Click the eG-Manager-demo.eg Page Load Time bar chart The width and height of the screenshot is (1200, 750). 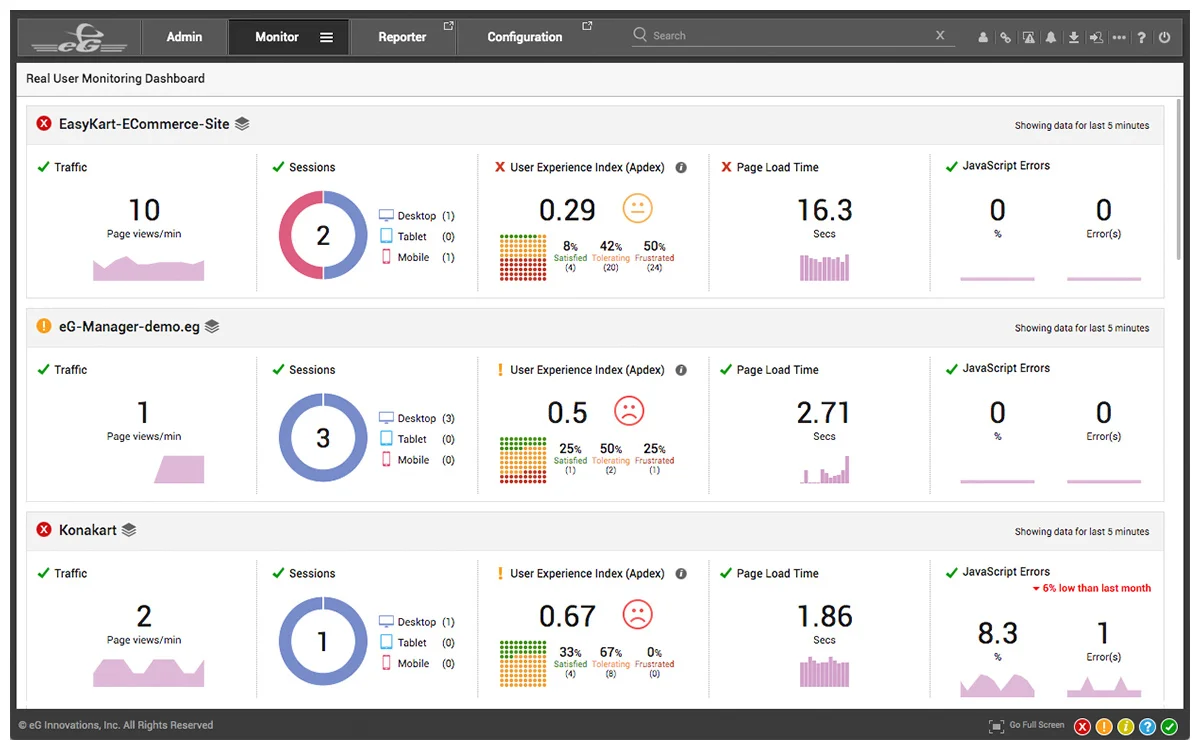[824, 470]
